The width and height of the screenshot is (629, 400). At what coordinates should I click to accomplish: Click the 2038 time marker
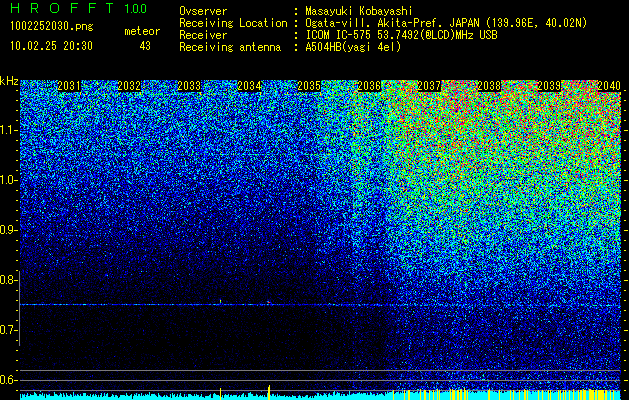pos(489,86)
